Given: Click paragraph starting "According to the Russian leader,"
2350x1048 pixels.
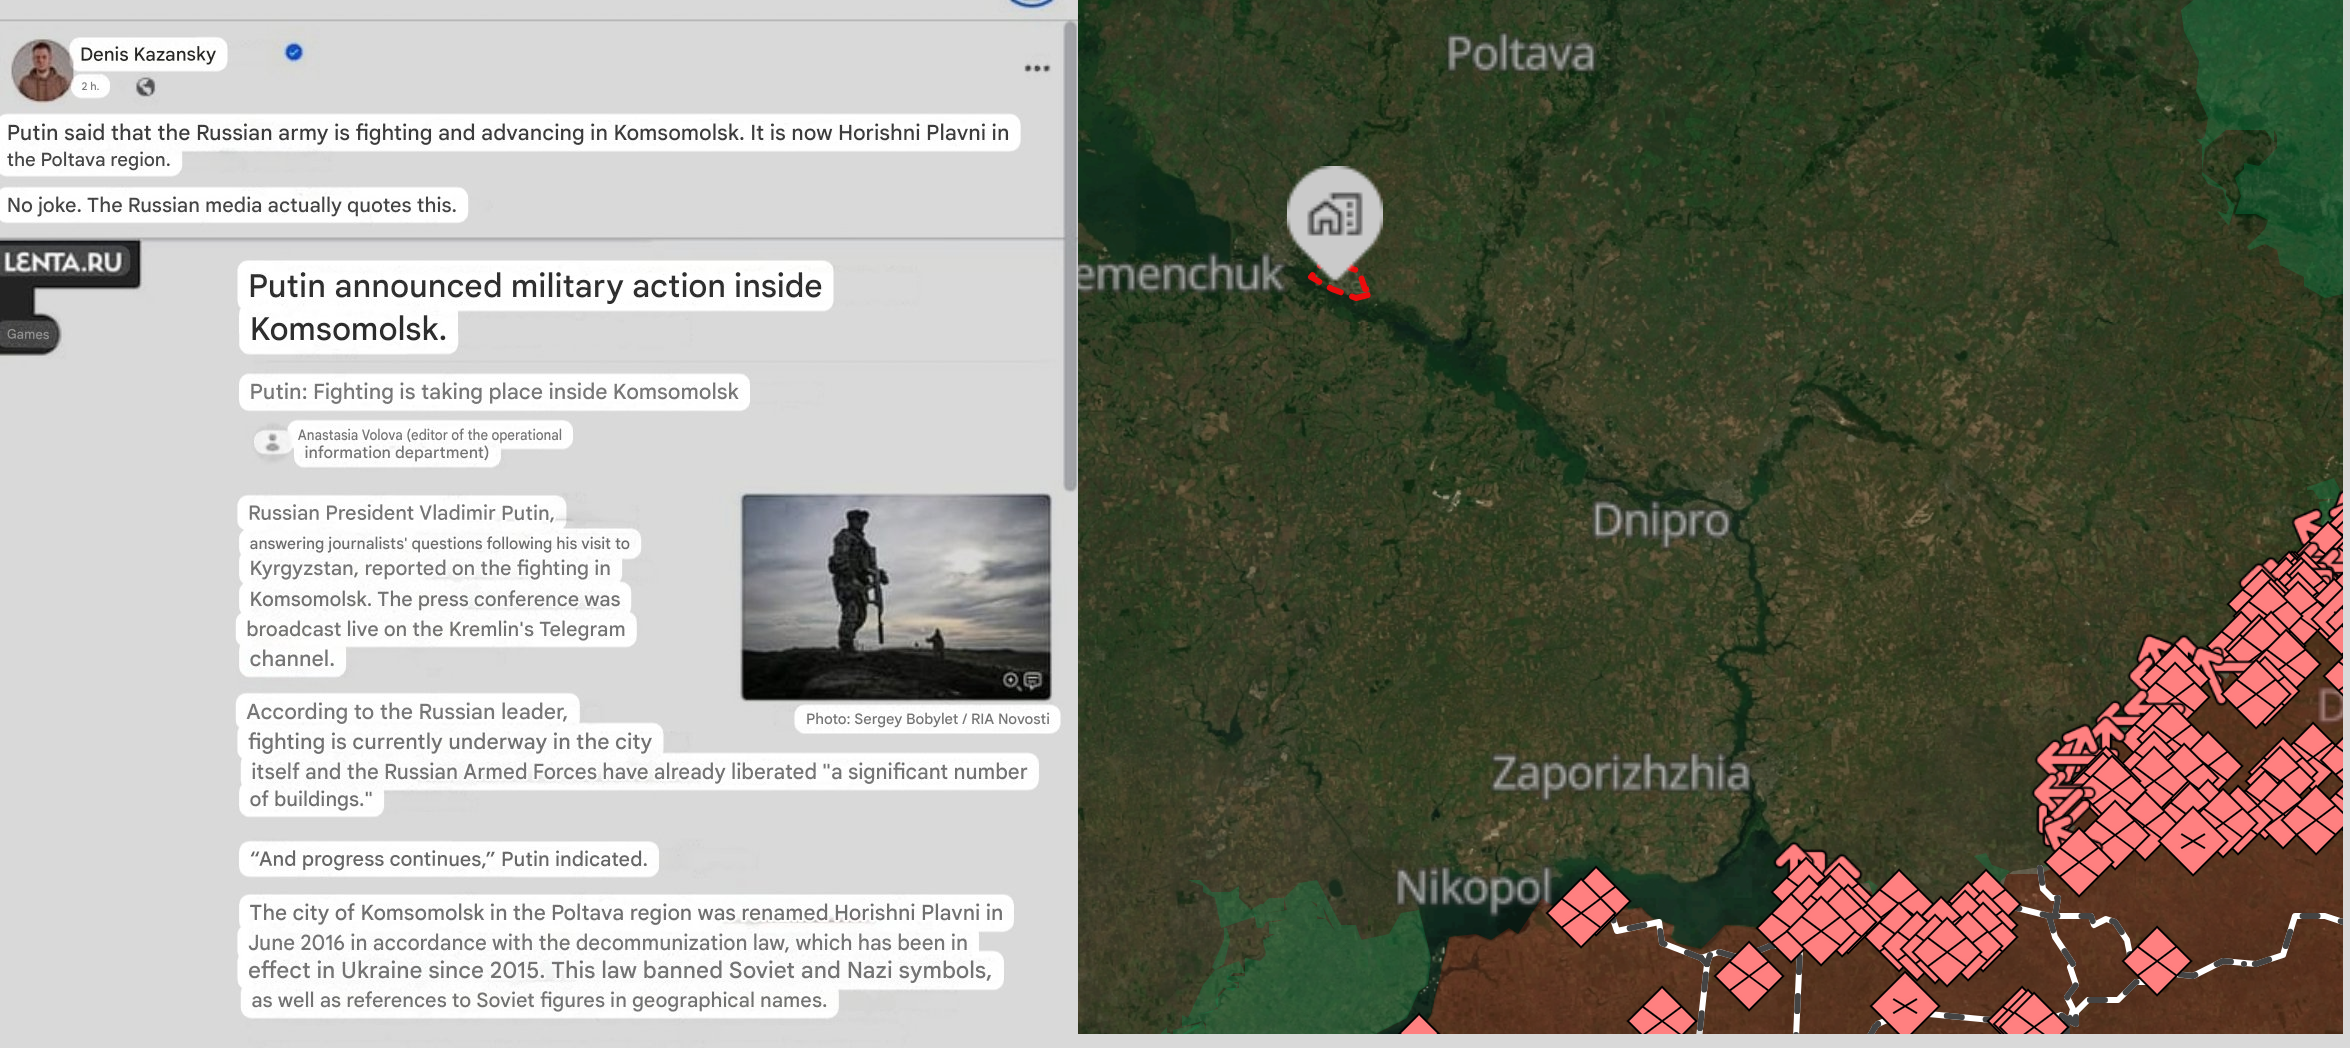Looking at the screenshot, I should click(638, 755).
